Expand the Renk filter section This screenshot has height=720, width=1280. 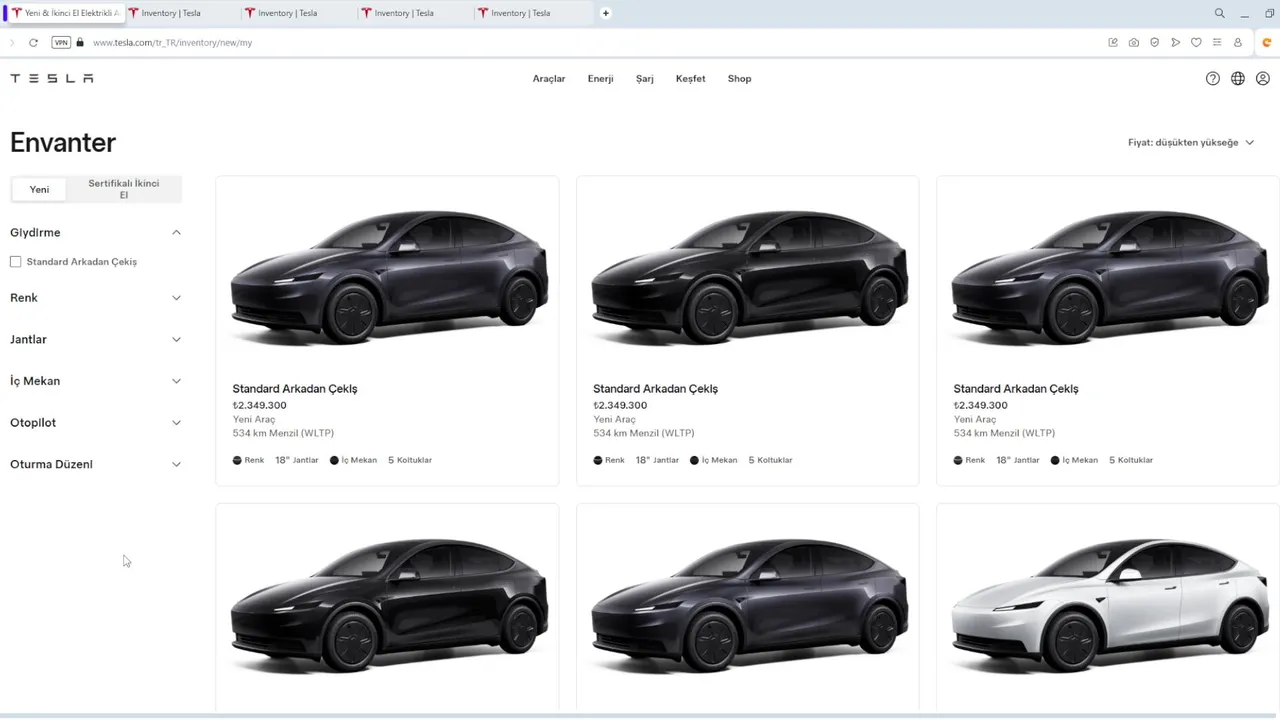tap(96, 298)
